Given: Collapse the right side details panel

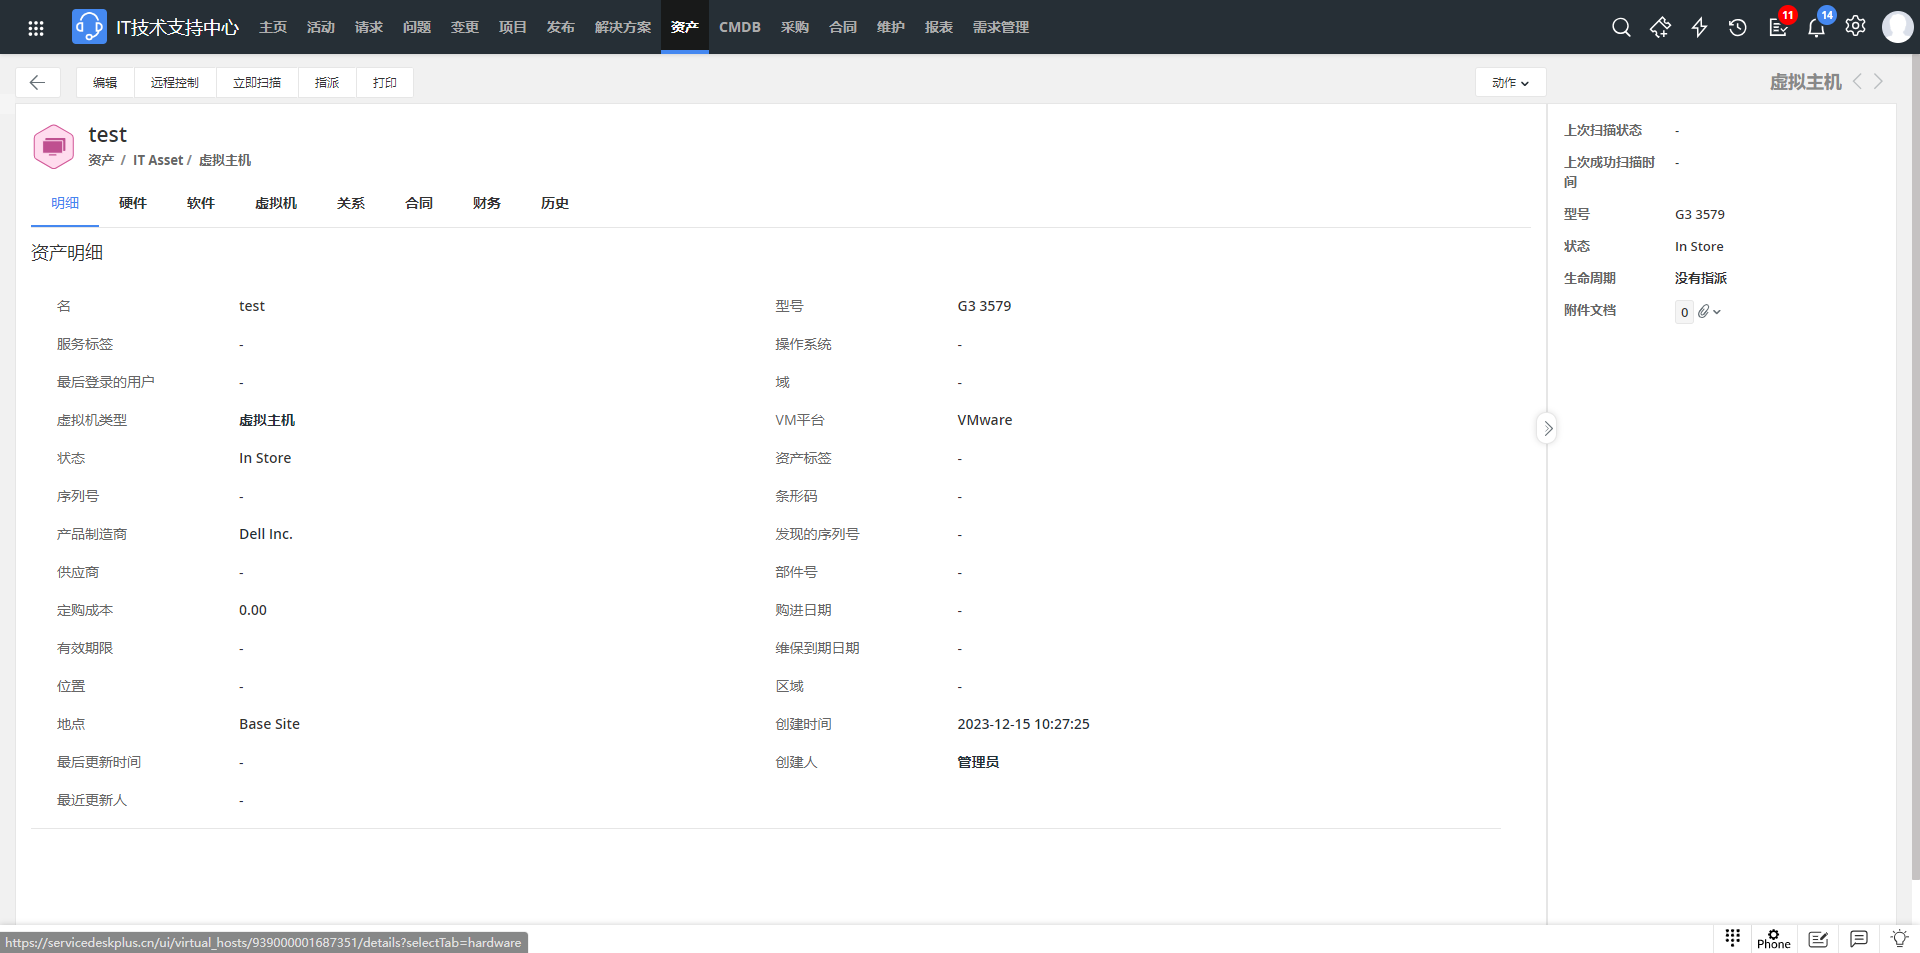Looking at the screenshot, I should coord(1547,429).
